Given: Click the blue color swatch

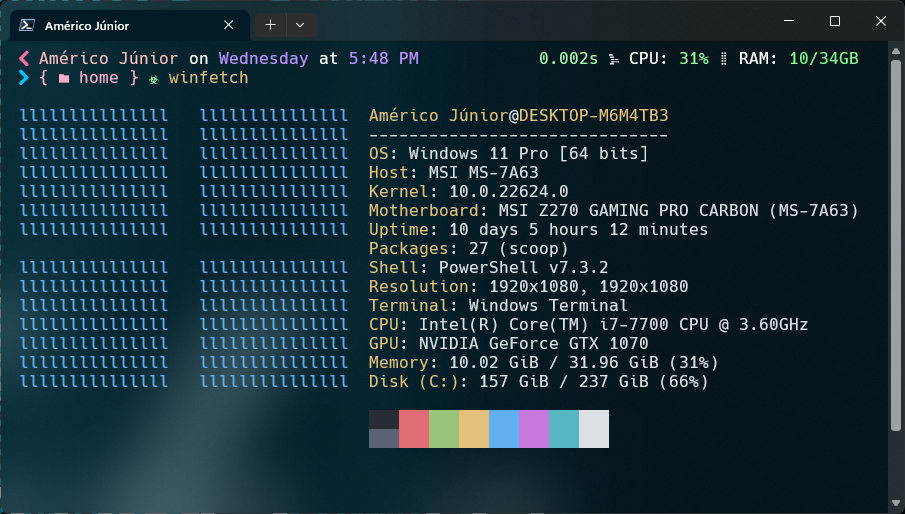Looking at the screenshot, I should 504,429.
